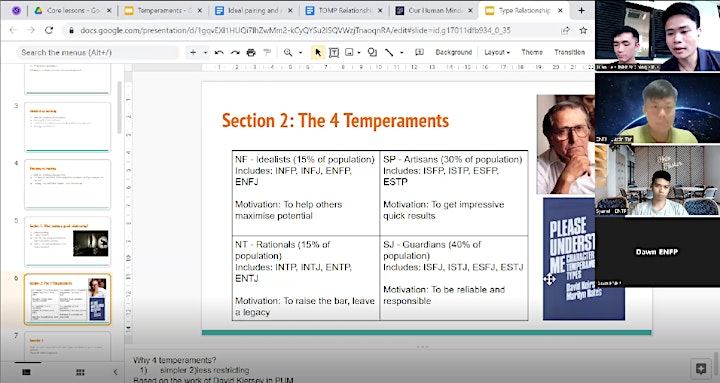
Task: Switch to Core lessons Drive tab
Action: 73,10
